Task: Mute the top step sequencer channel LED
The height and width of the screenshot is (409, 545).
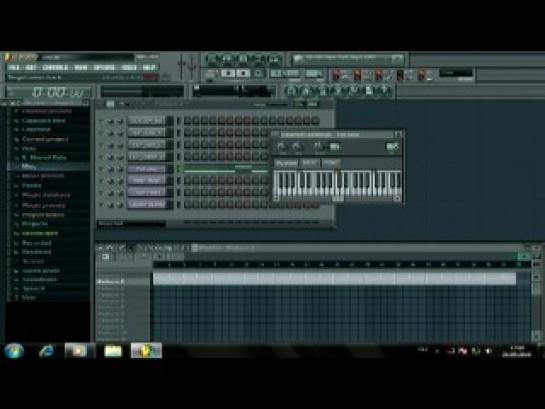Action: pos(101,121)
